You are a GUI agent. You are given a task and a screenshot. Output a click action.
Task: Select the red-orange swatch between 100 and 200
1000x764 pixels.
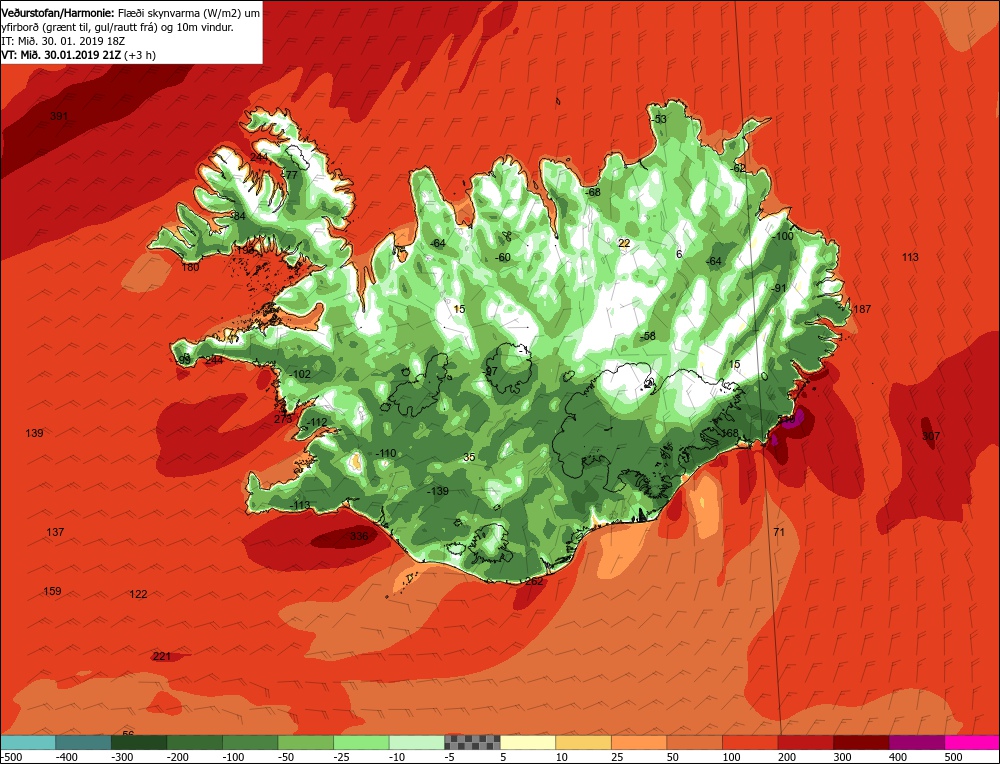[x=750, y=742]
